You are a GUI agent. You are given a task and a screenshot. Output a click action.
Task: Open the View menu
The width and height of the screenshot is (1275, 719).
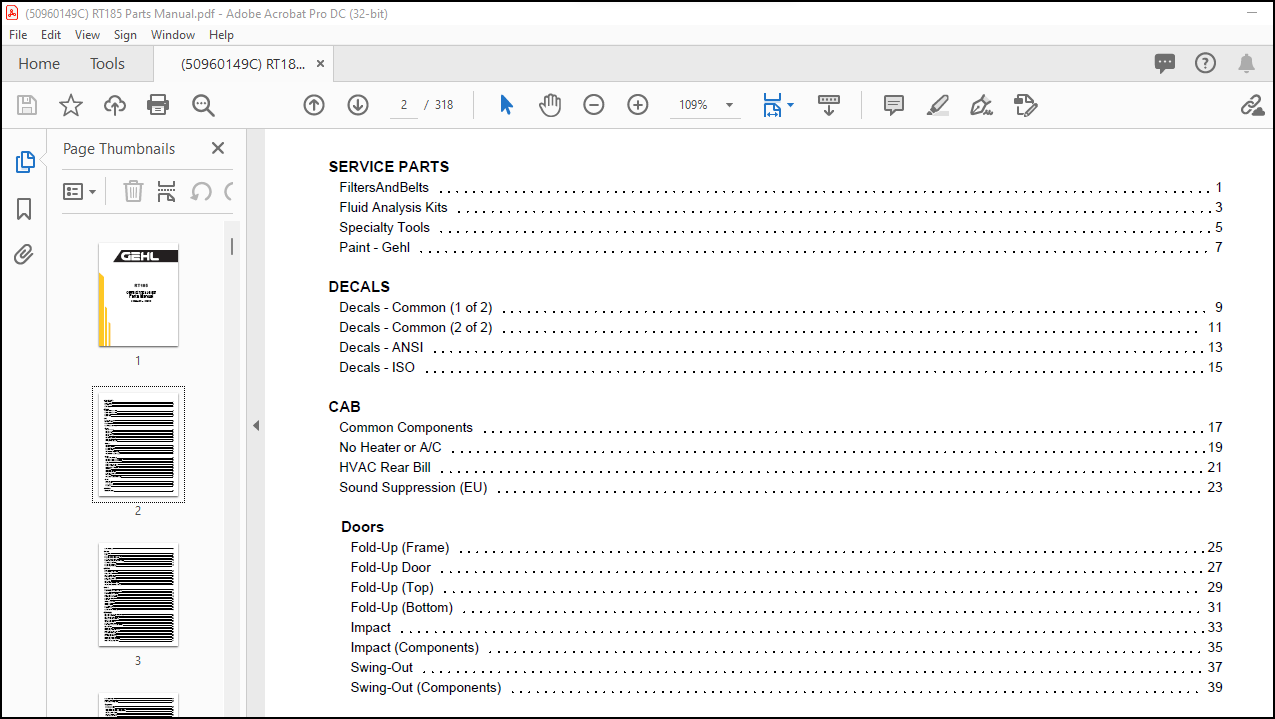(88, 34)
